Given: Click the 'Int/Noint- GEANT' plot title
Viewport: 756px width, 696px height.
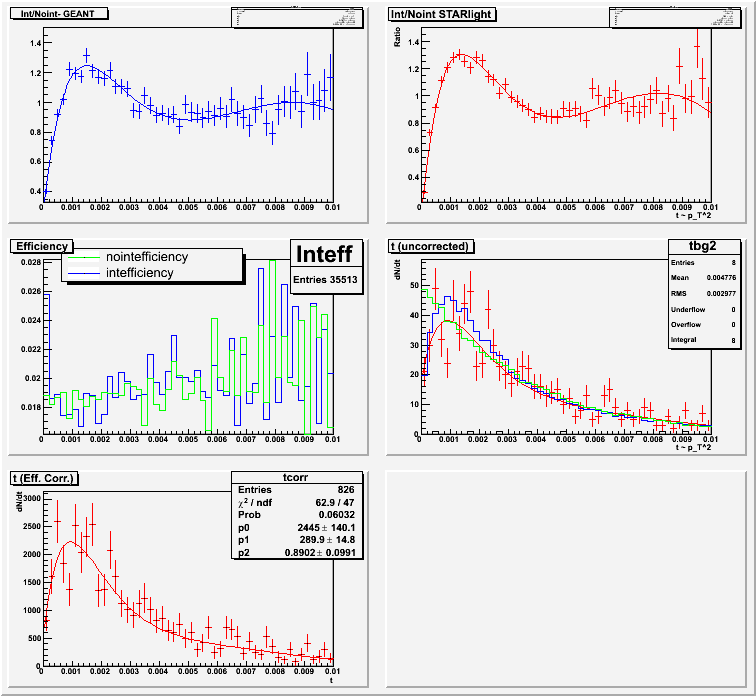Looking at the screenshot, I should pos(58,14).
